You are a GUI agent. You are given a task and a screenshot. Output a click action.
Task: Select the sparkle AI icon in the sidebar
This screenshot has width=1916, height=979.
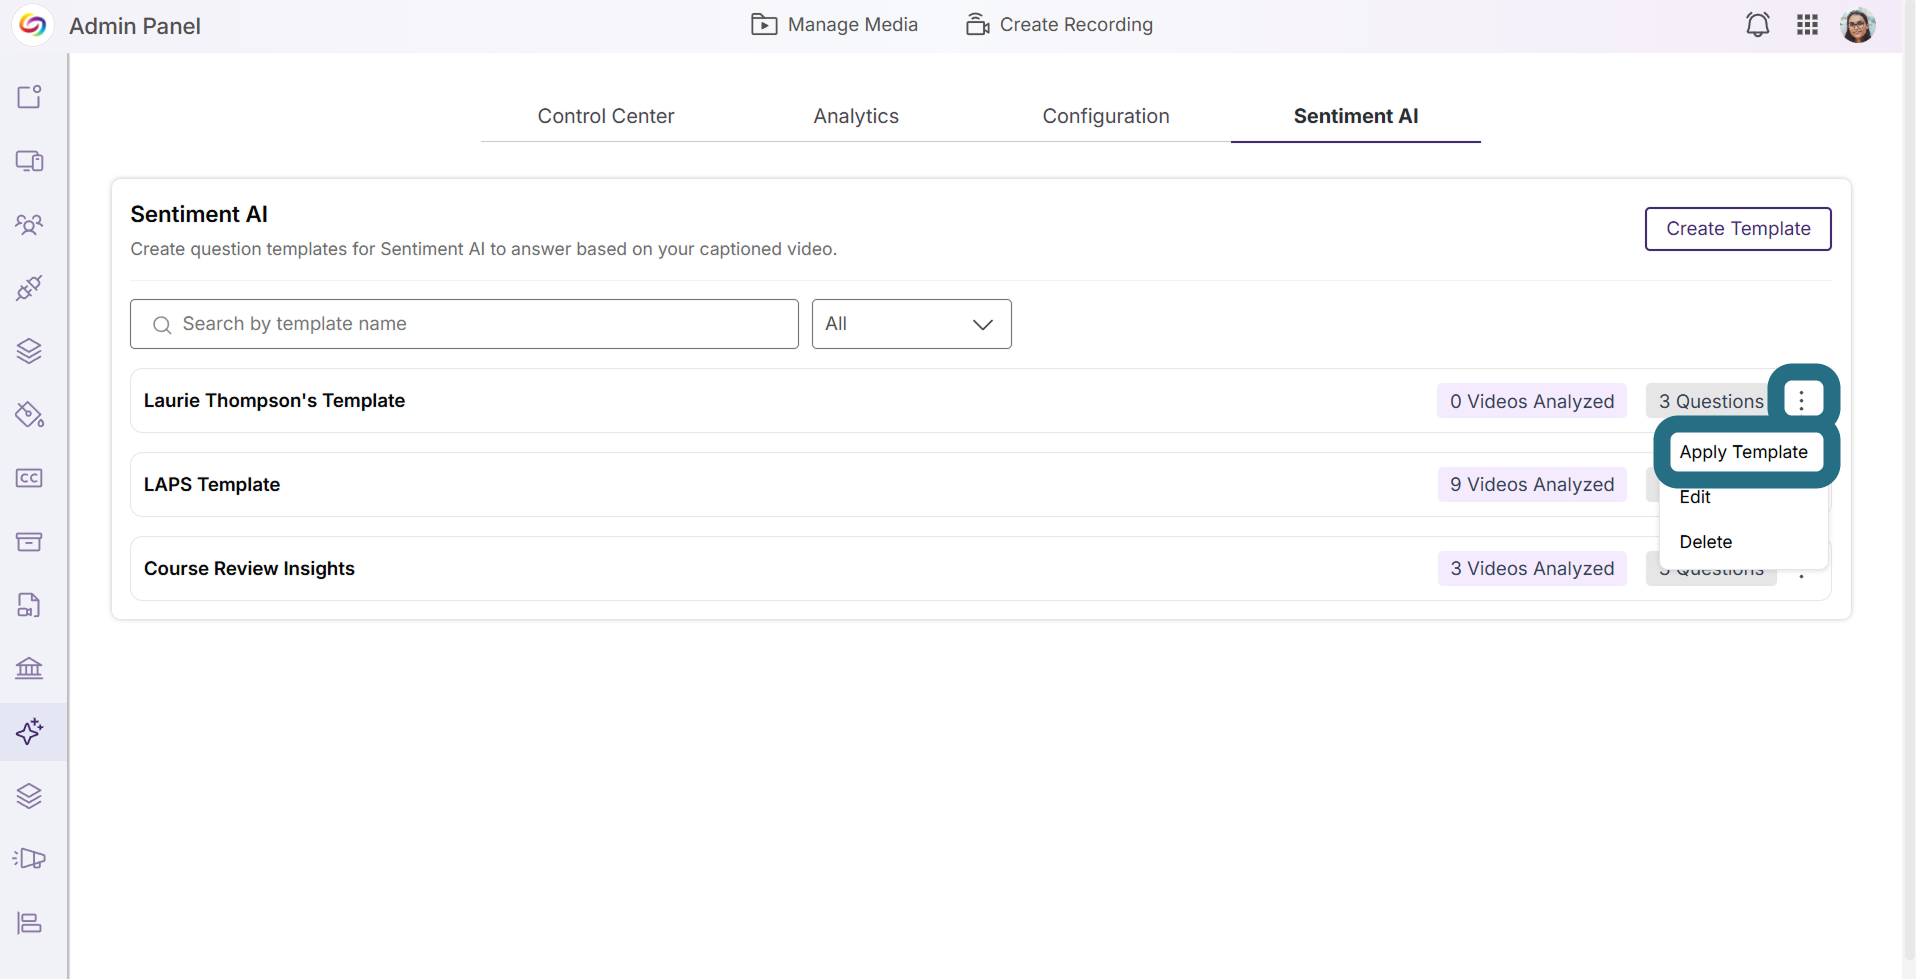[29, 732]
